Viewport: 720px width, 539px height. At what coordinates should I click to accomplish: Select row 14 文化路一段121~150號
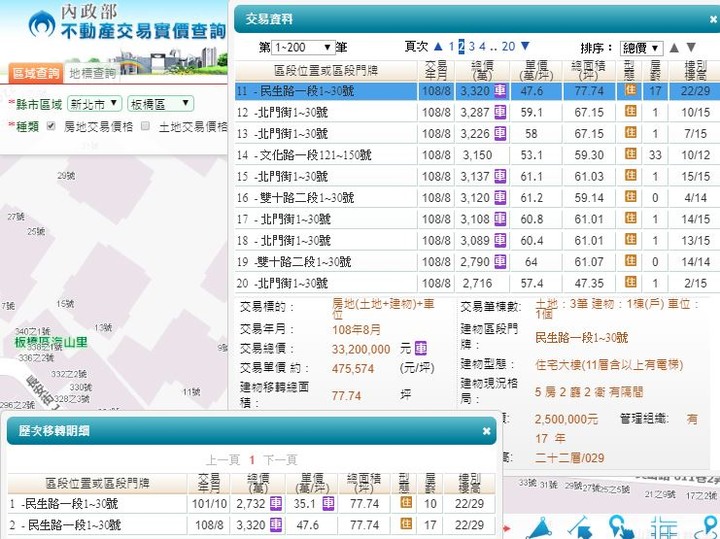[477, 155]
